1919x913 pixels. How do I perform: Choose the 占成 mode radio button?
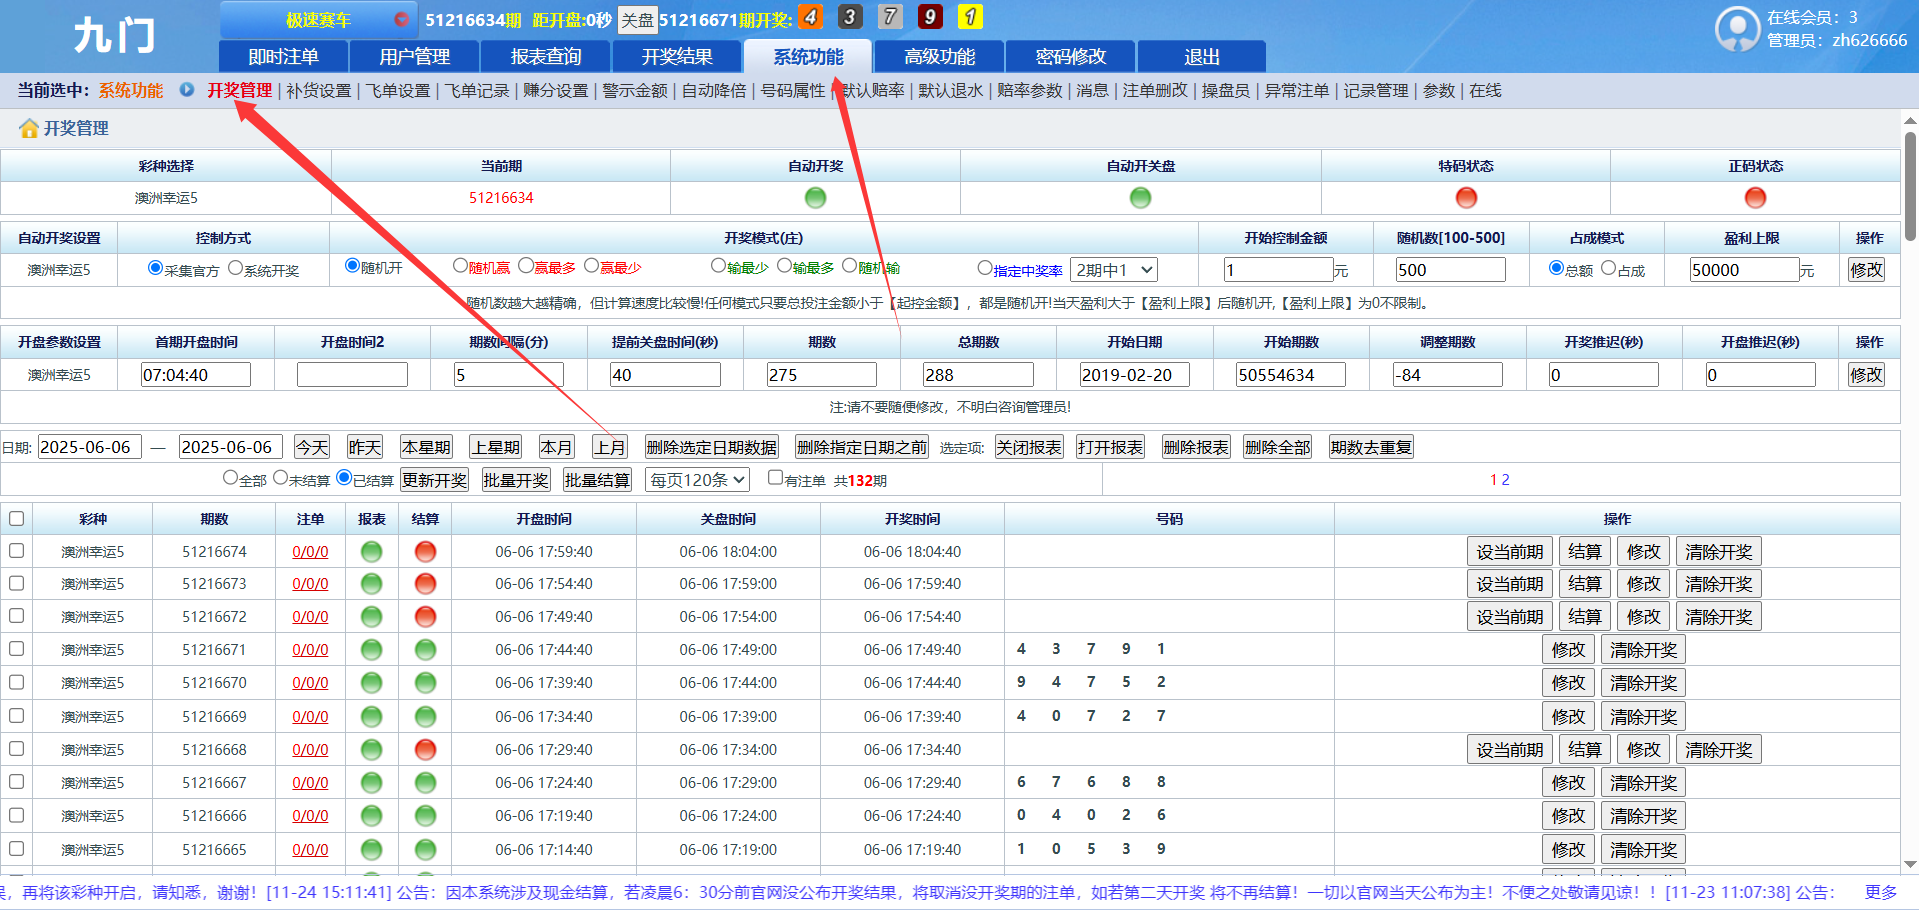pos(1609,268)
